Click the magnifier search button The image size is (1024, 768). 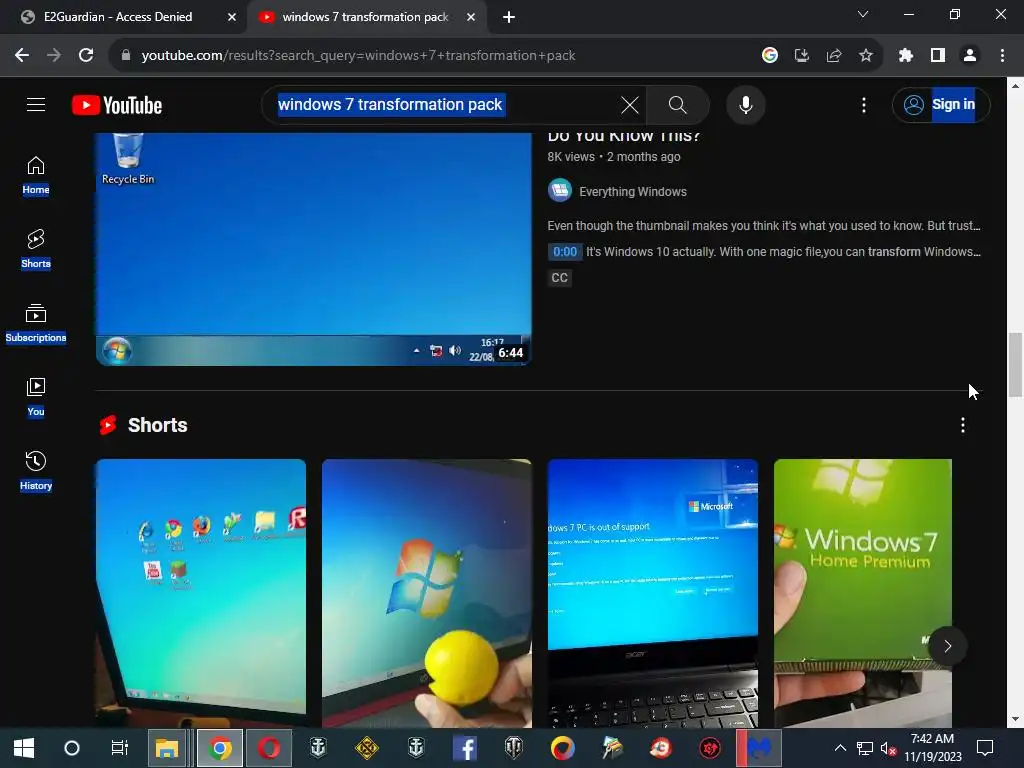tap(677, 104)
